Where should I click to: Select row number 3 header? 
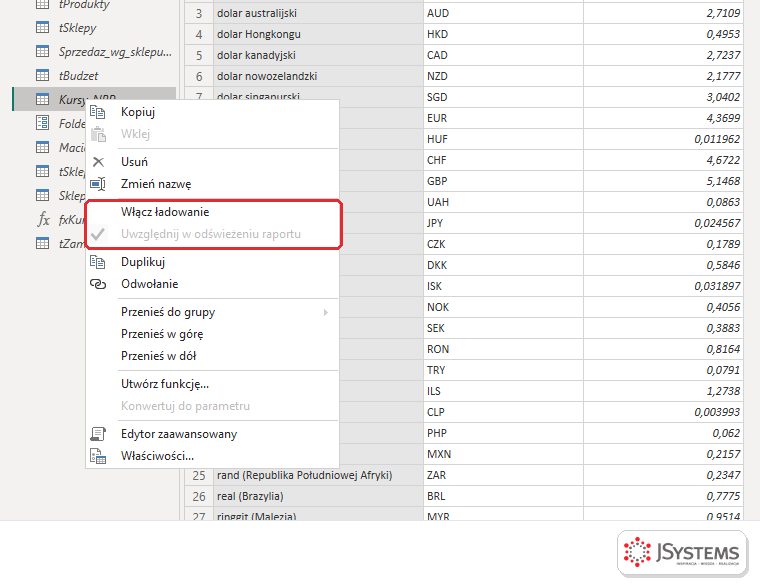point(199,13)
